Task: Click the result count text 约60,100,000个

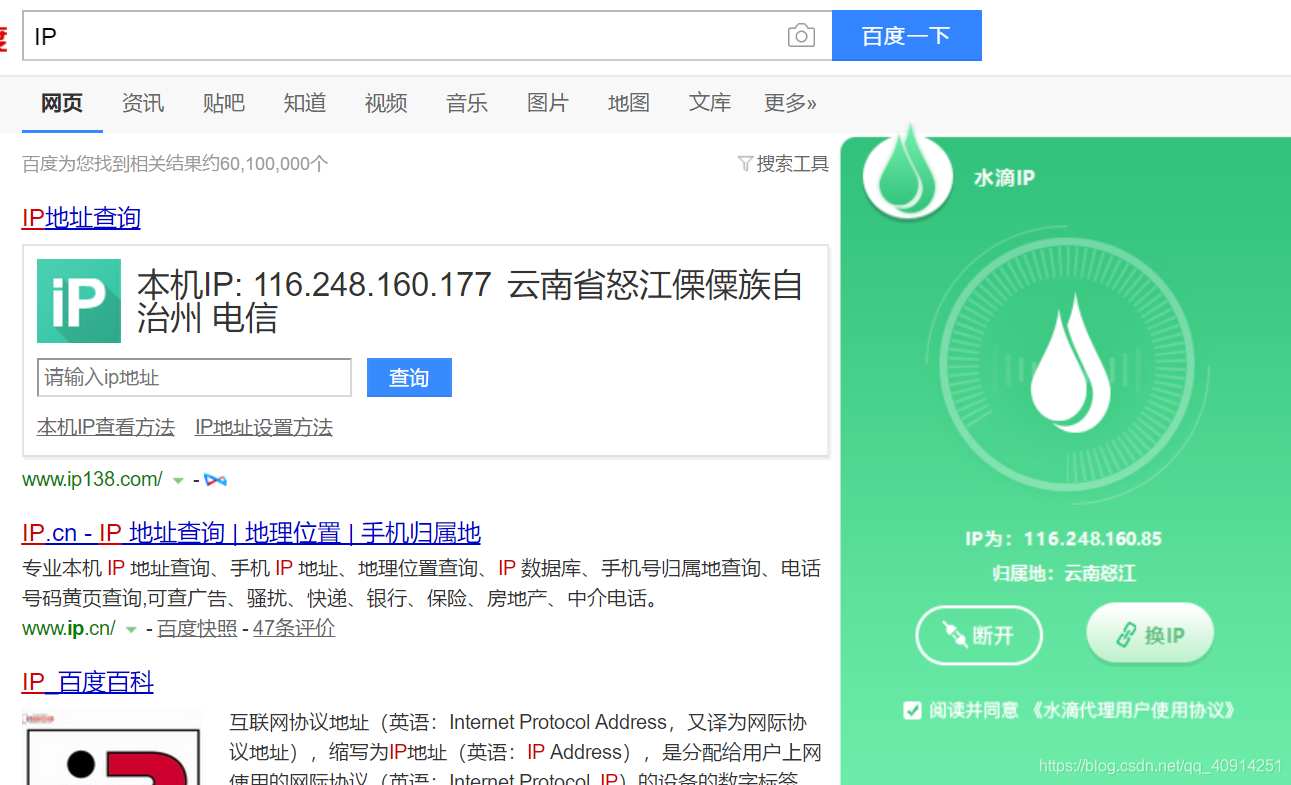Action: coord(266,164)
